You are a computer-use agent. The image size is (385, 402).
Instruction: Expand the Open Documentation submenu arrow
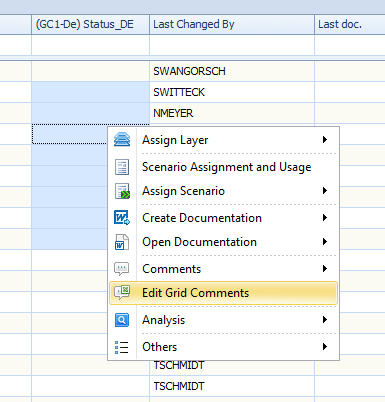[x=325, y=242]
